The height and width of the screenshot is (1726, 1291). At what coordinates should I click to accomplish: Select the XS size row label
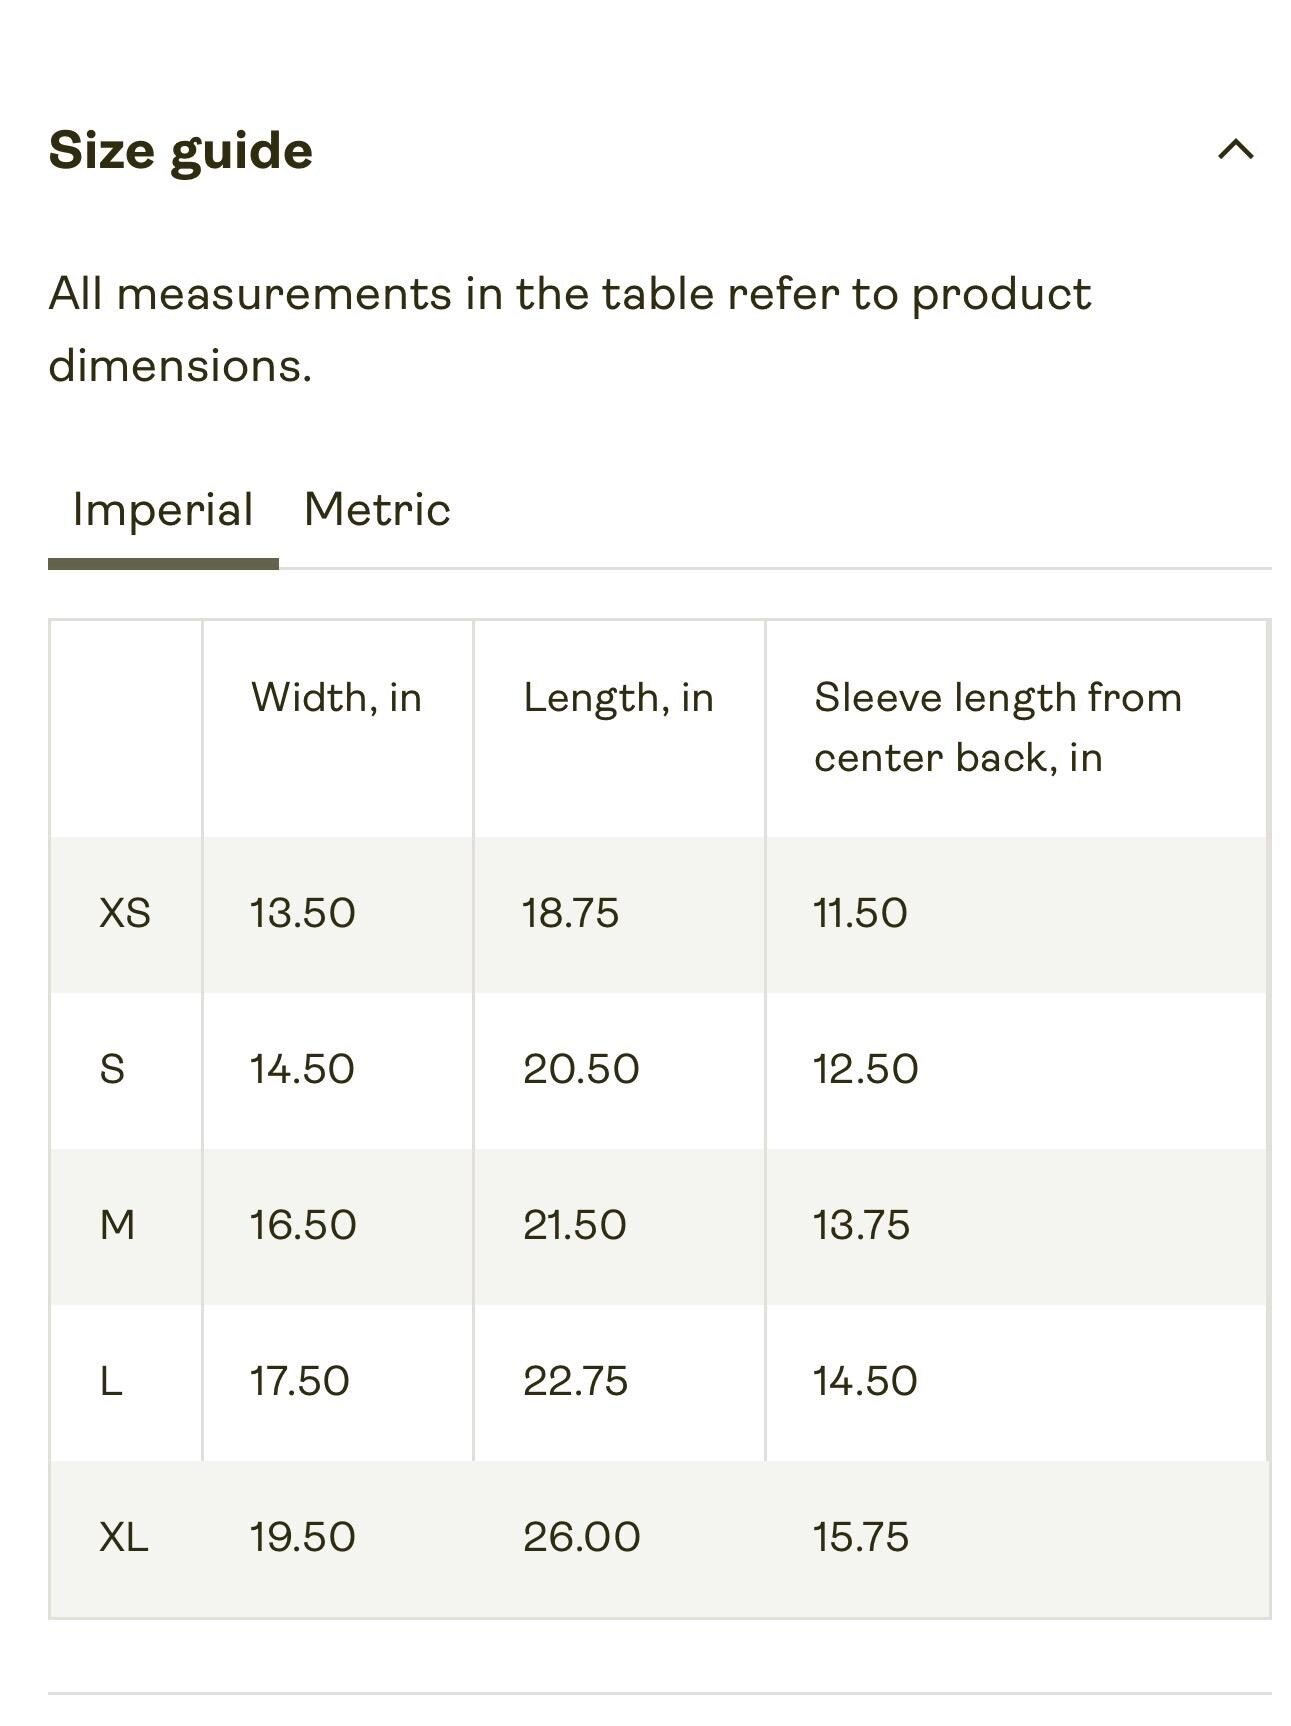[125, 913]
